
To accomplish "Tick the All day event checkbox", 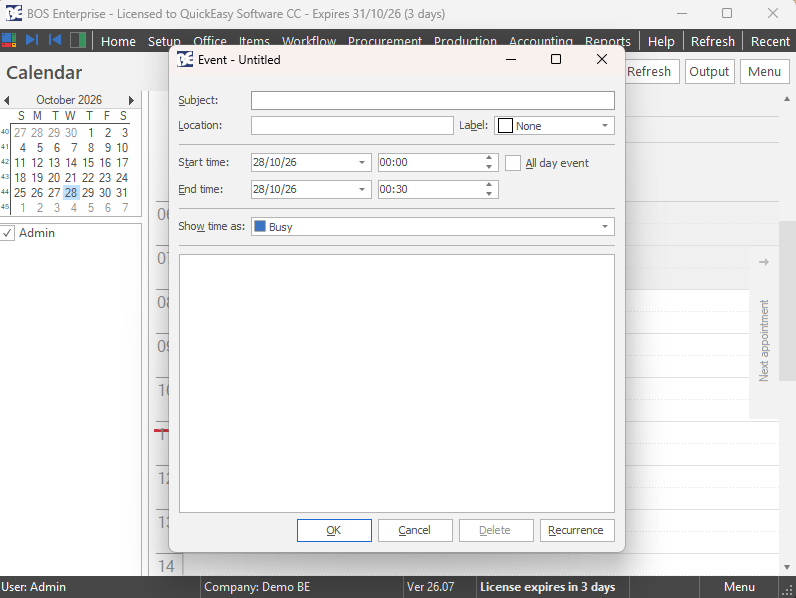I will pos(513,163).
